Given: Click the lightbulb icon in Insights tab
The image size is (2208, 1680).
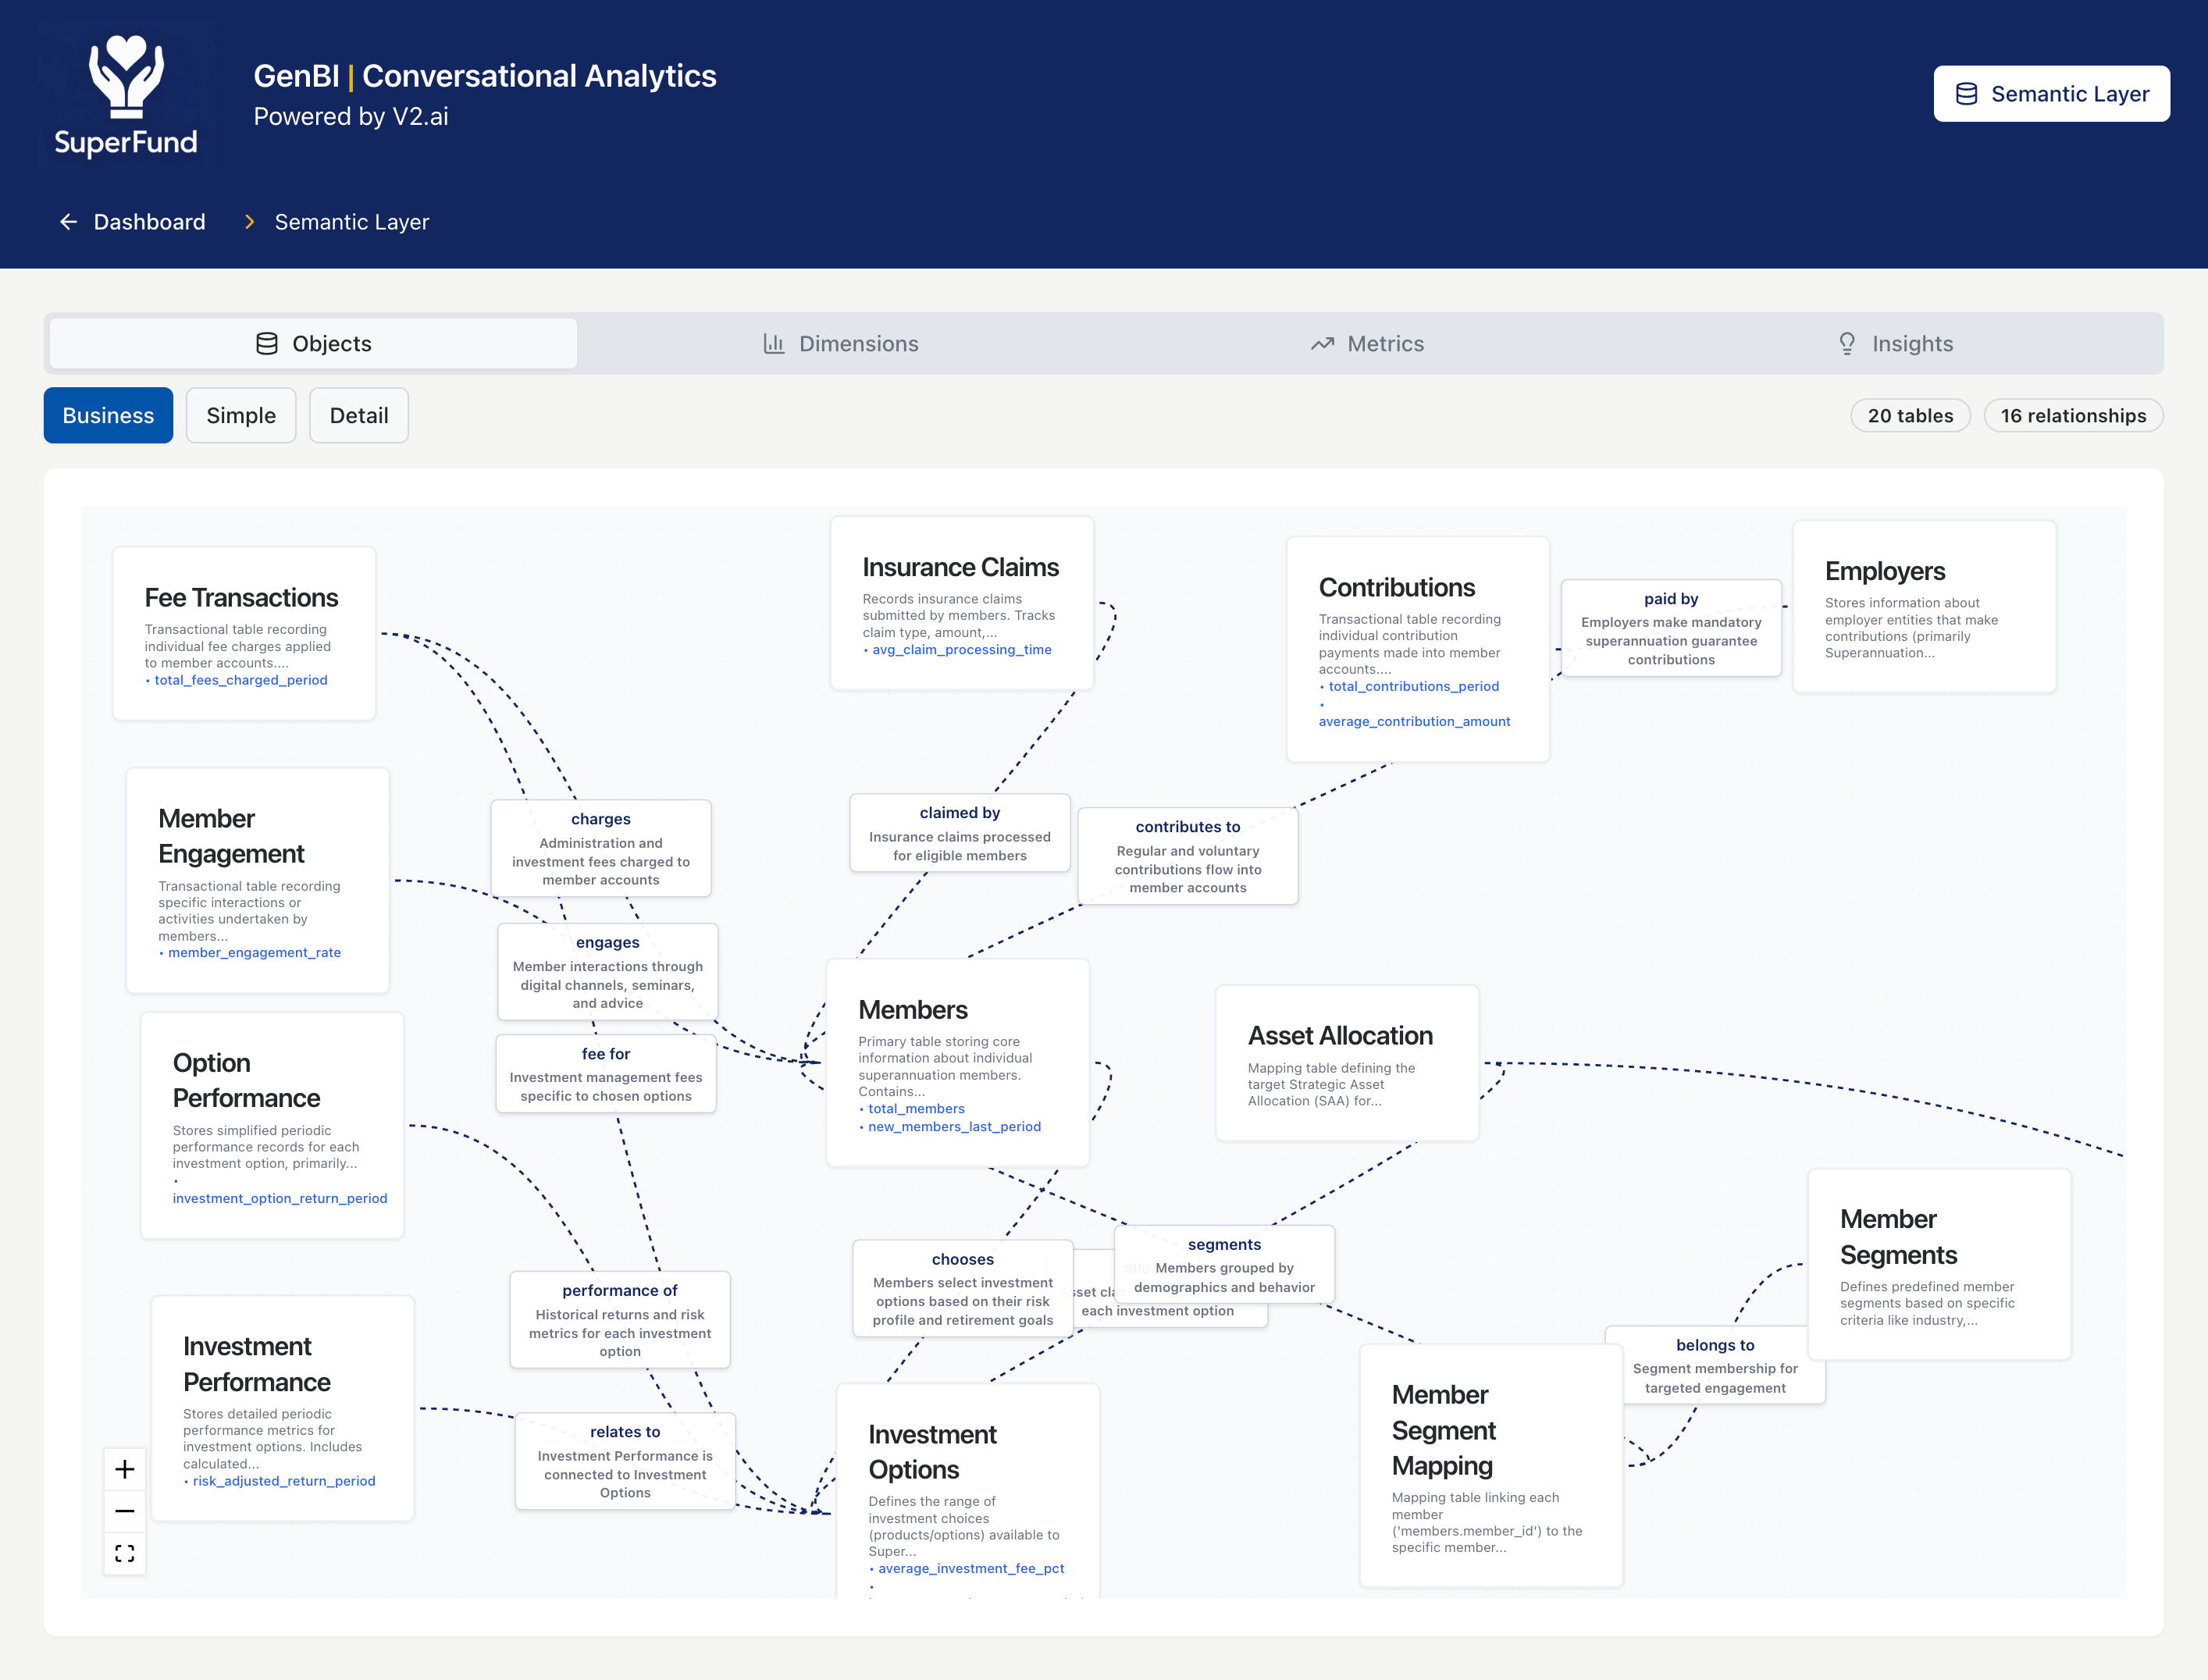Looking at the screenshot, I should (1847, 344).
